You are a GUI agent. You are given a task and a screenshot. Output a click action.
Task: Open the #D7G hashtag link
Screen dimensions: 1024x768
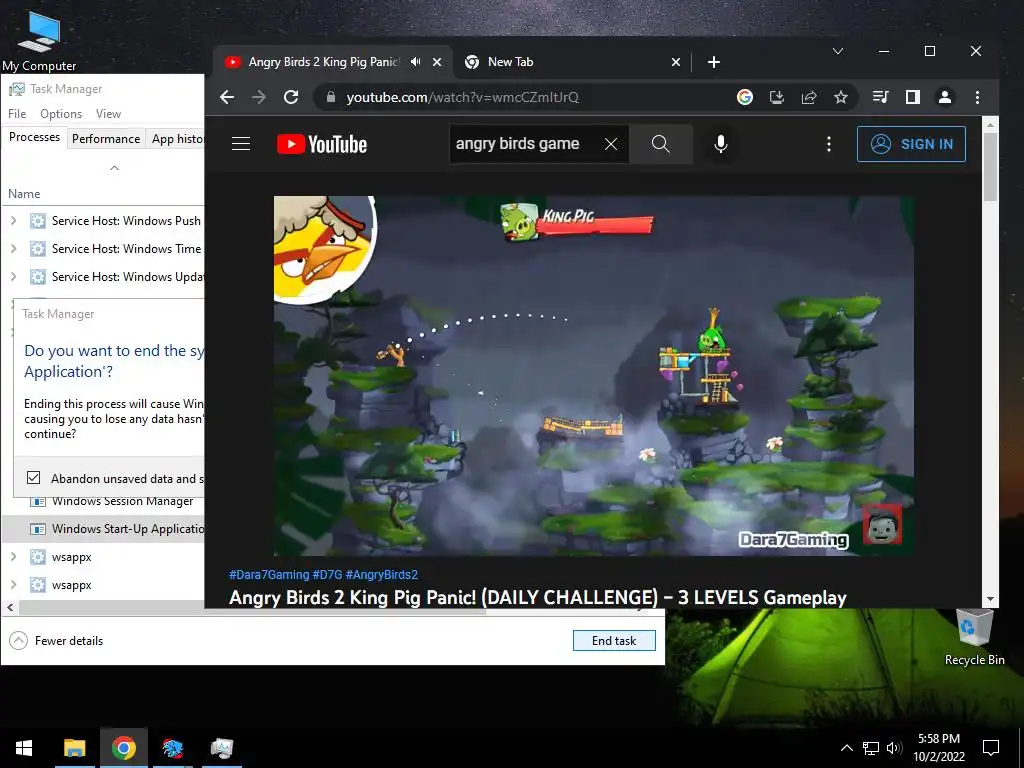(x=327, y=575)
